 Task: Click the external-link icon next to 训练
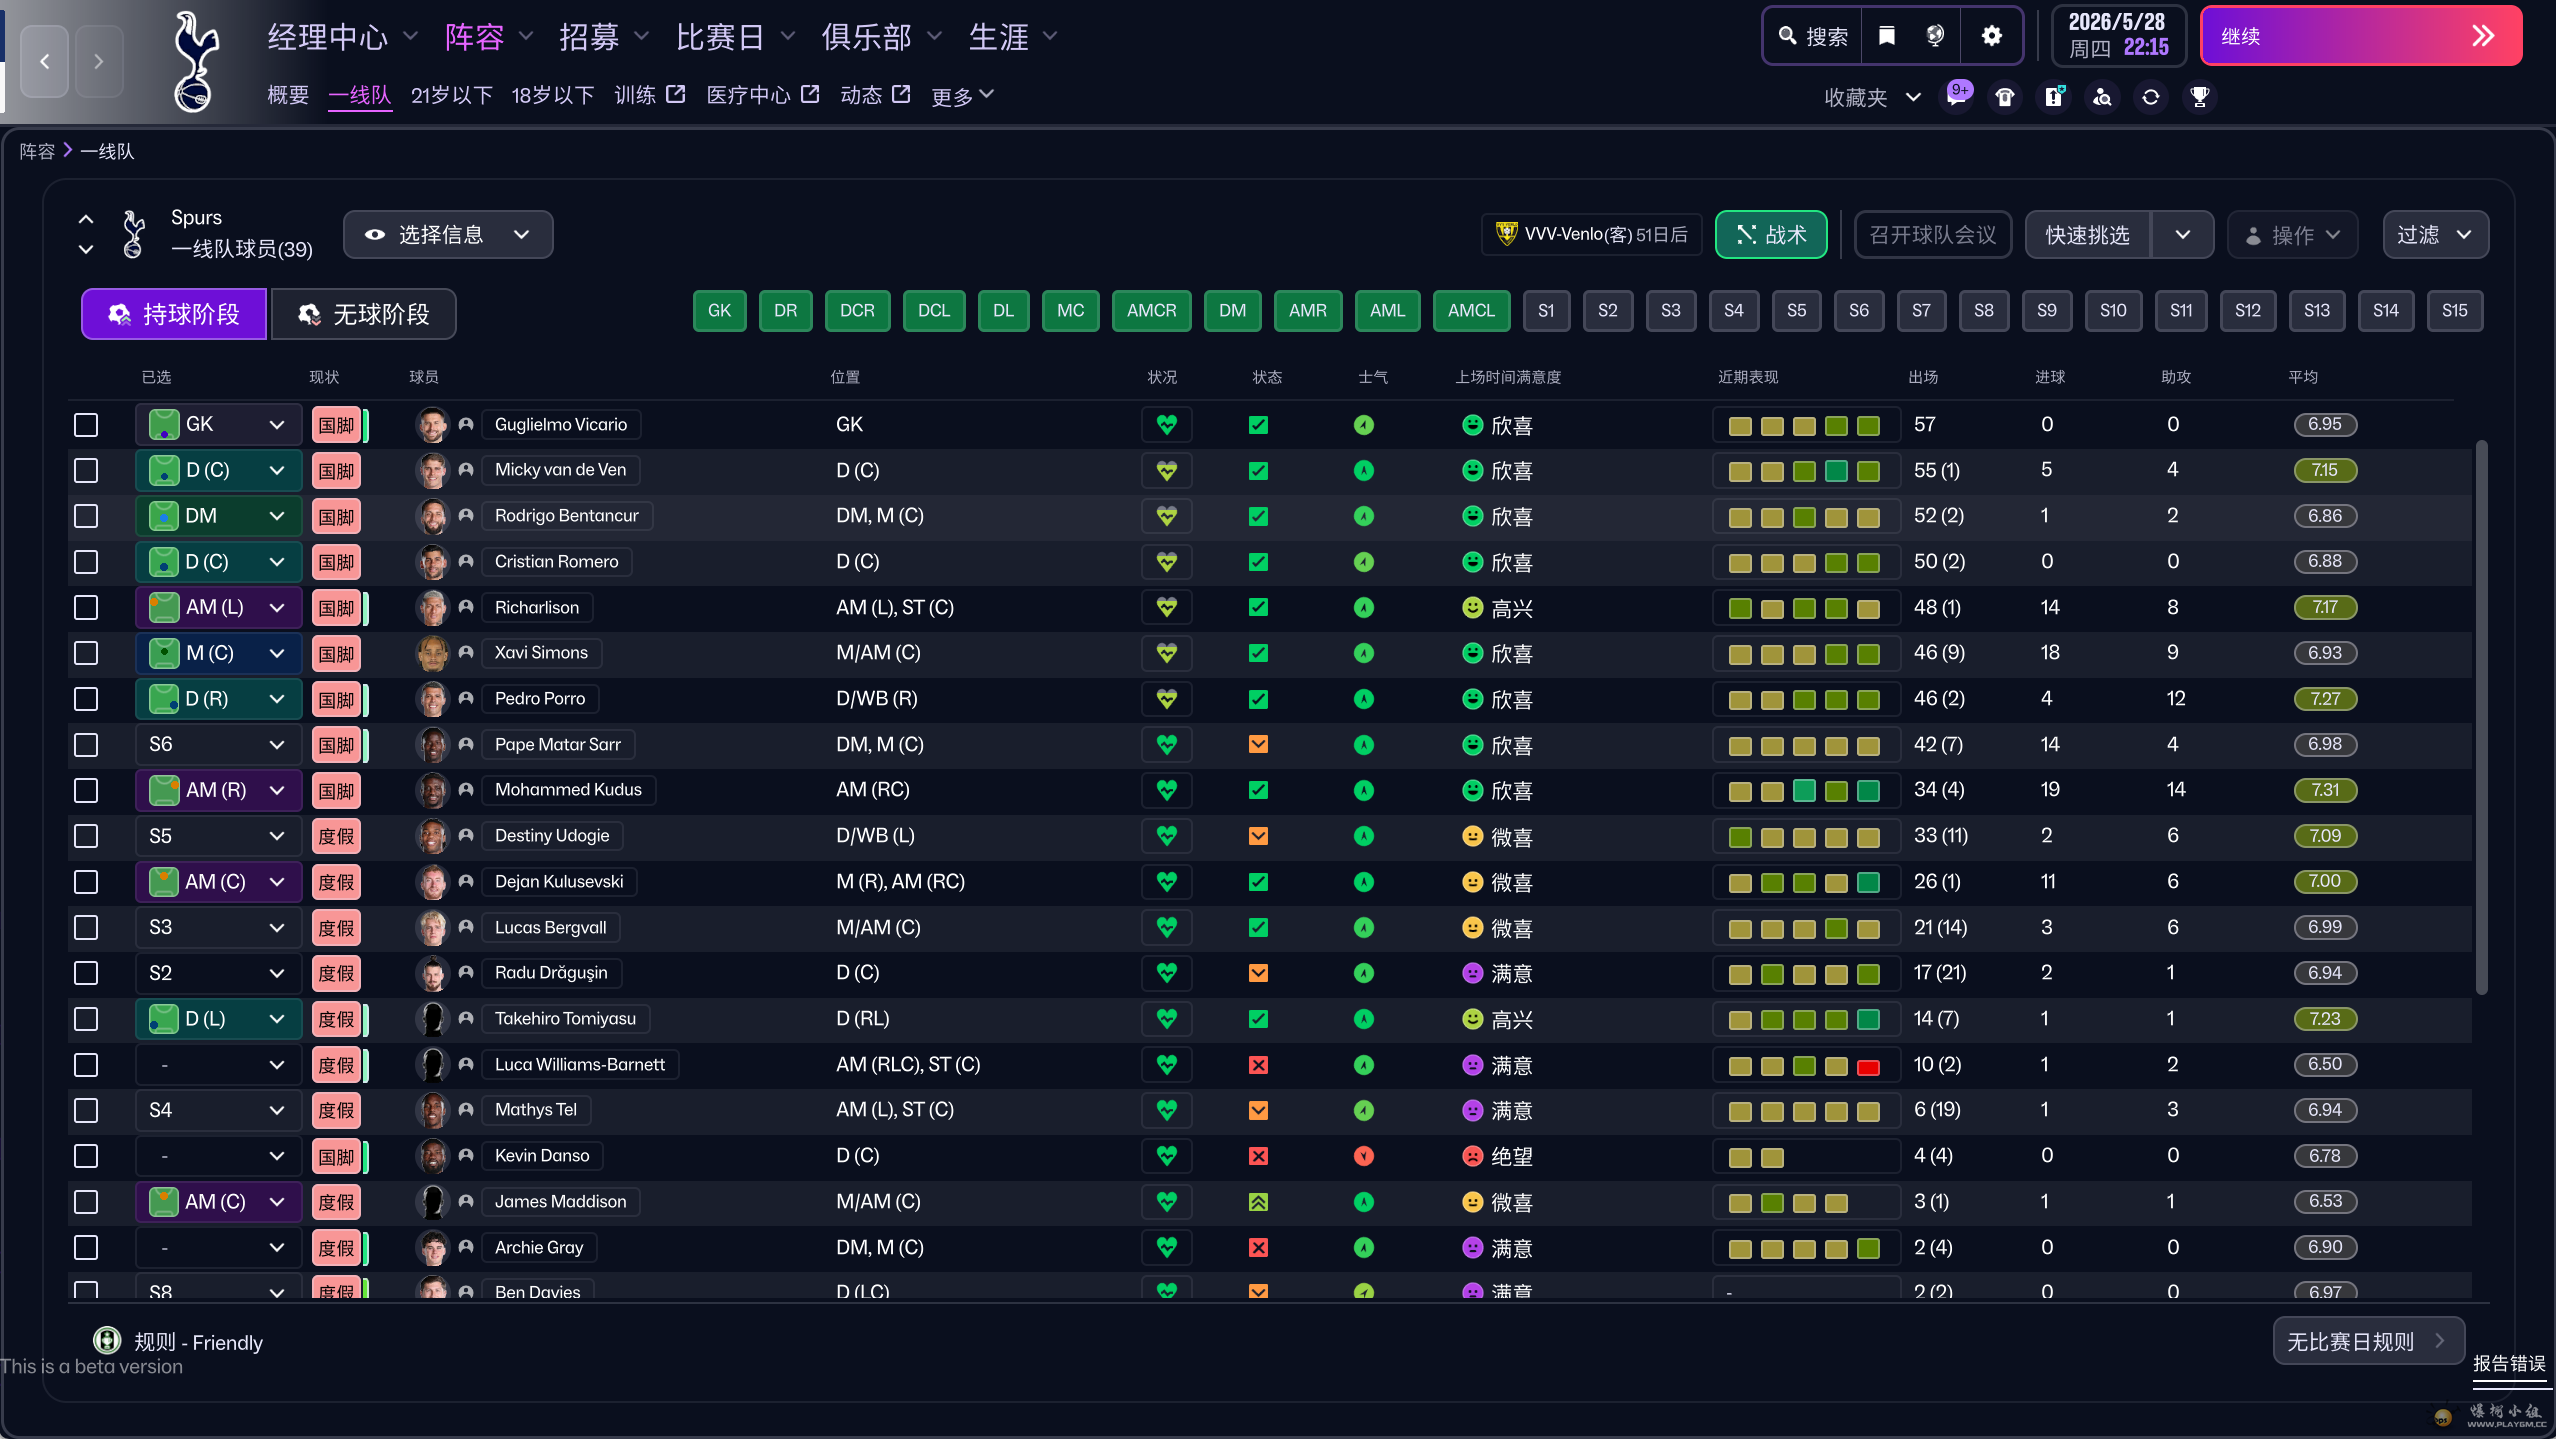(676, 93)
